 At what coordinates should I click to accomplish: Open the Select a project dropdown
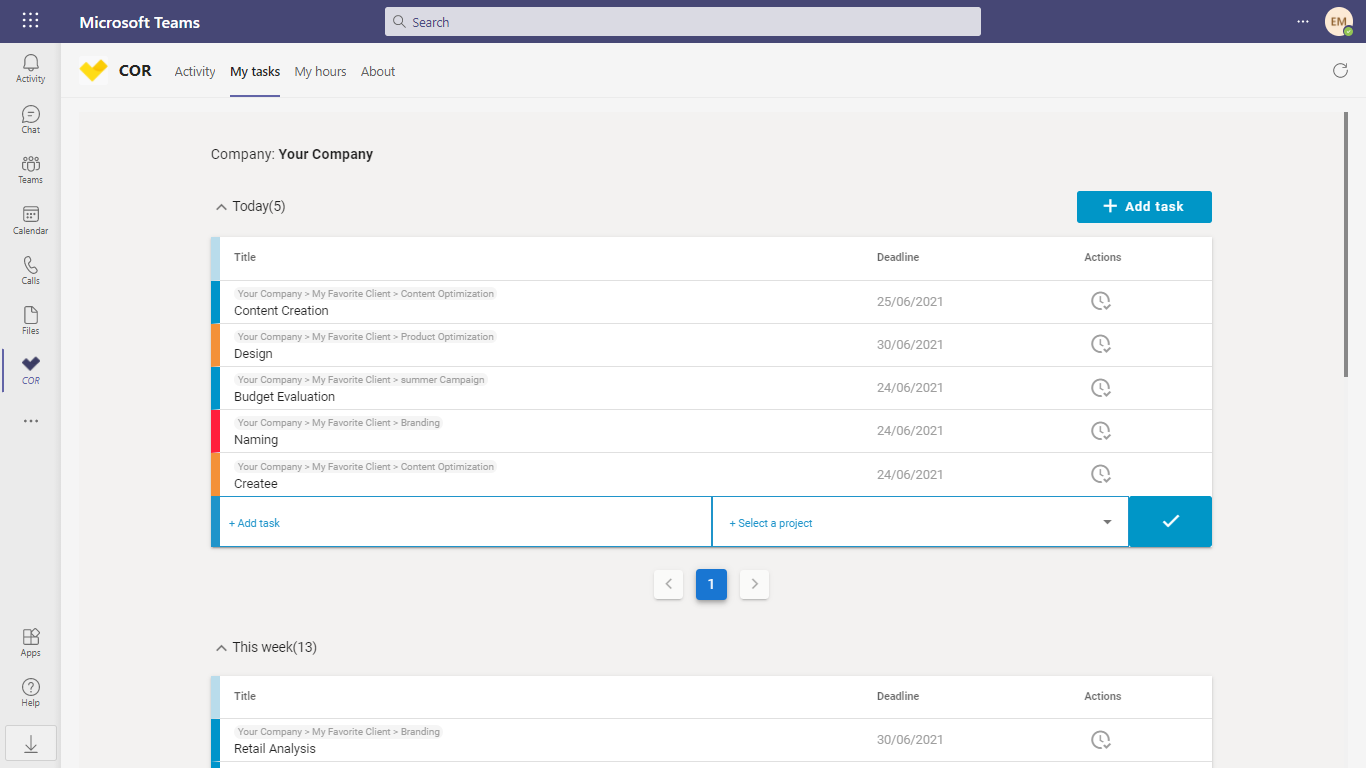point(920,522)
